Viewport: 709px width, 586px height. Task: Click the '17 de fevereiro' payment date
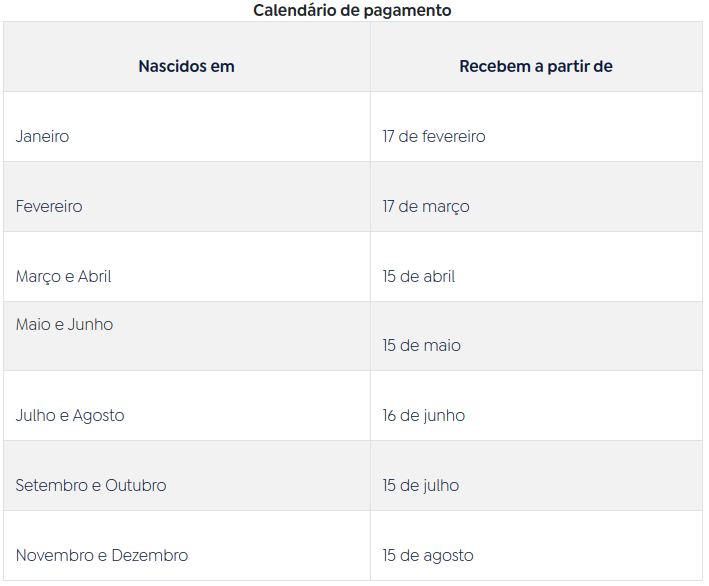tap(434, 137)
